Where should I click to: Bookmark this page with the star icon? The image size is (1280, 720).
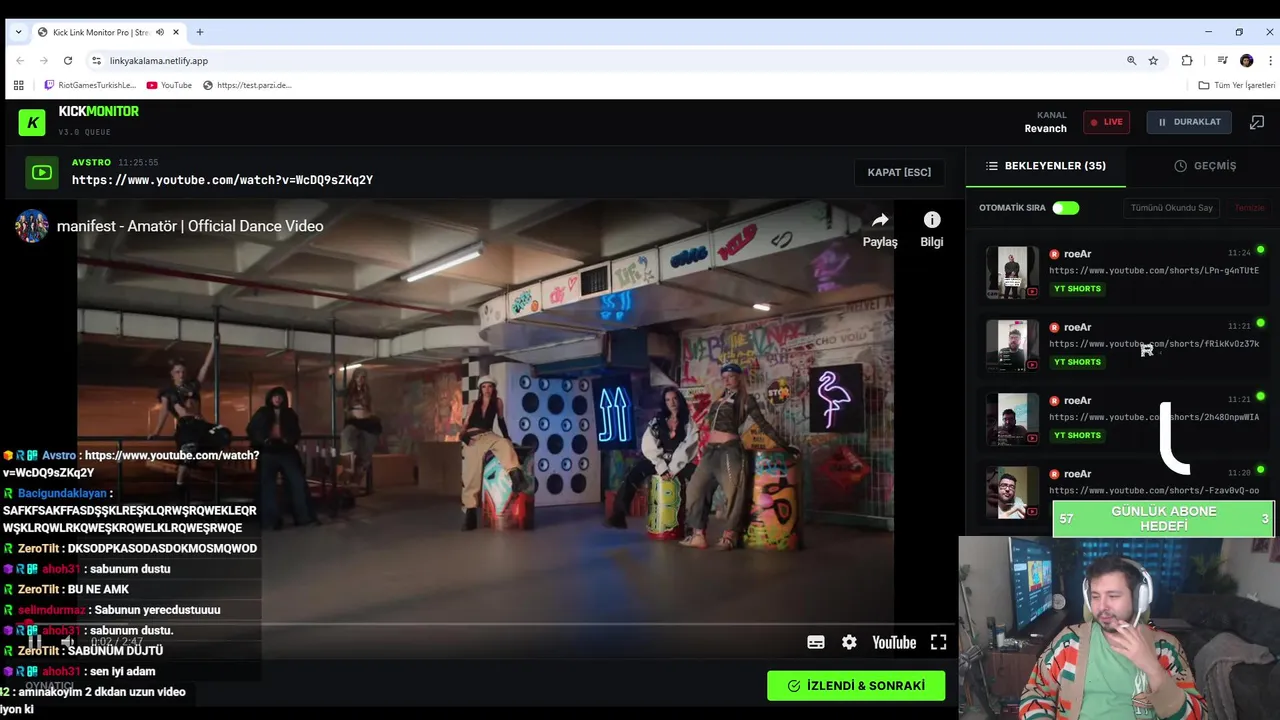(1153, 61)
